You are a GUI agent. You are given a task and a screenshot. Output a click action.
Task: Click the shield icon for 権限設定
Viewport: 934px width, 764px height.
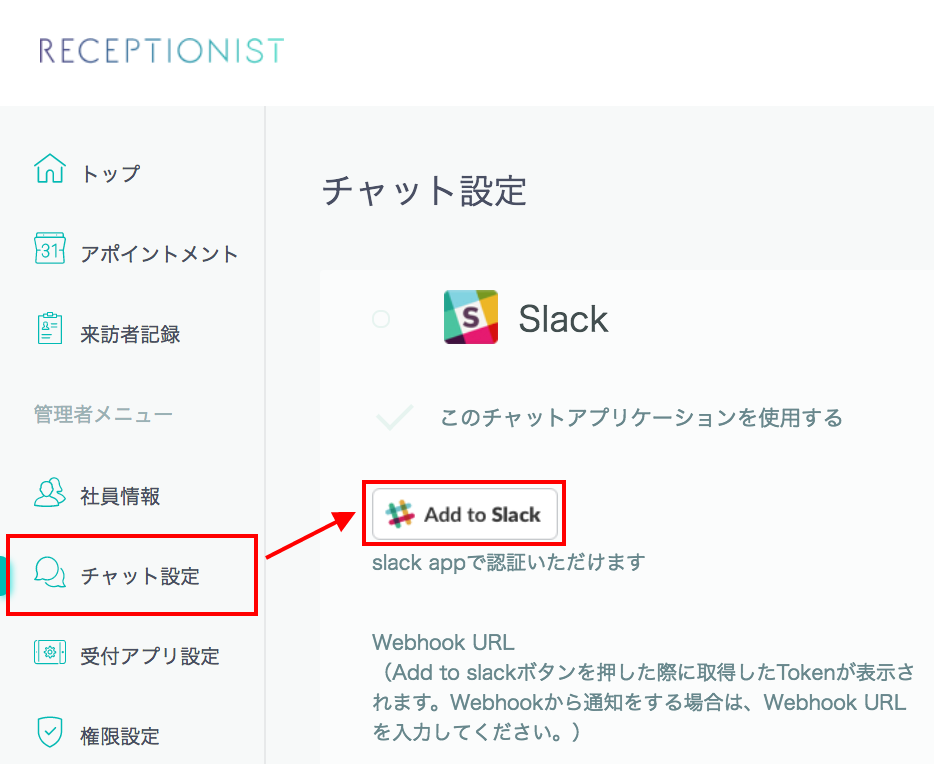(x=50, y=733)
